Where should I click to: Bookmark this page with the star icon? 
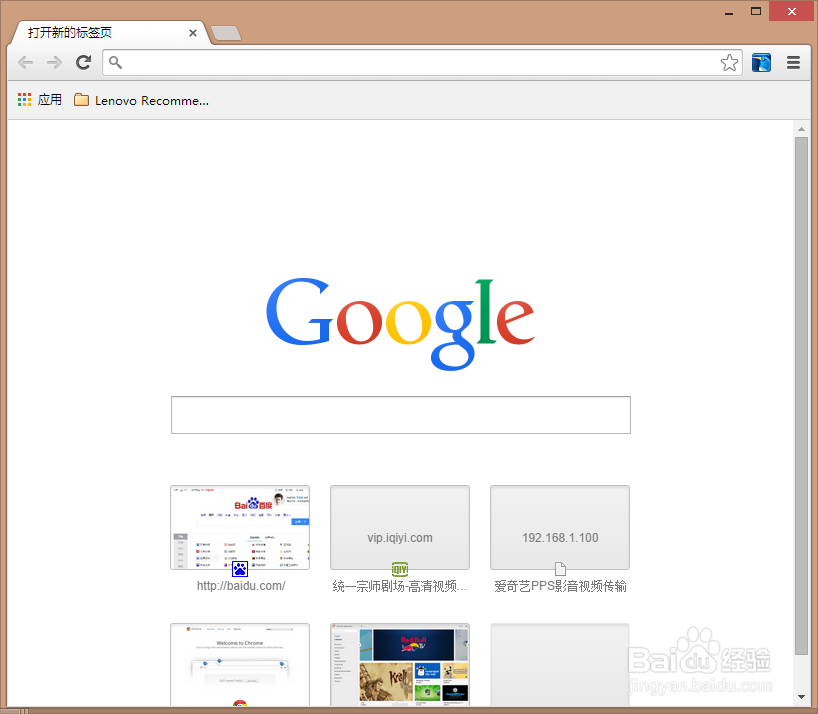pyautogui.click(x=729, y=63)
